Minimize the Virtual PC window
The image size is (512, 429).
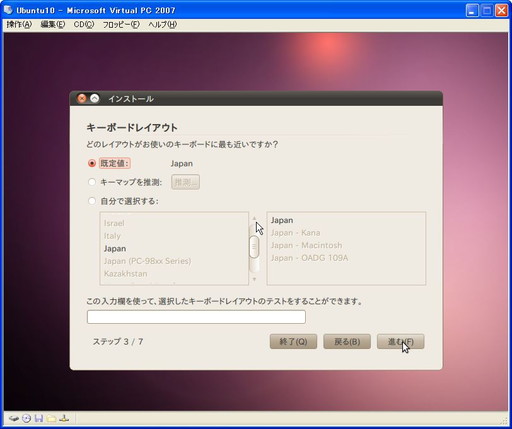pos(472,10)
